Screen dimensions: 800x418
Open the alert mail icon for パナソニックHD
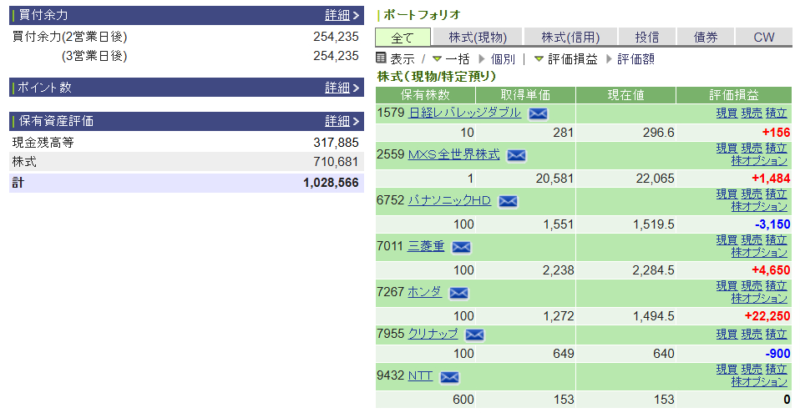click(x=507, y=201)
